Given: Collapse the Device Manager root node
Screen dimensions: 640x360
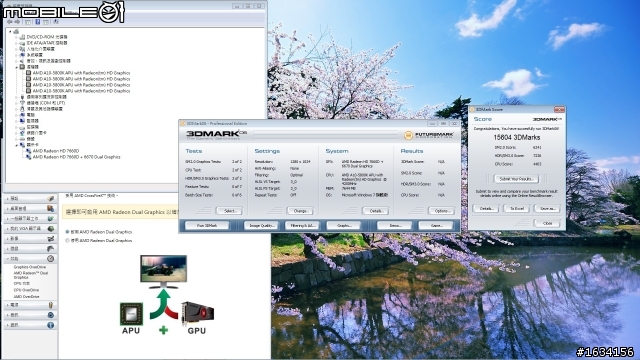Looking at the screenshot, I should [10, 31].
